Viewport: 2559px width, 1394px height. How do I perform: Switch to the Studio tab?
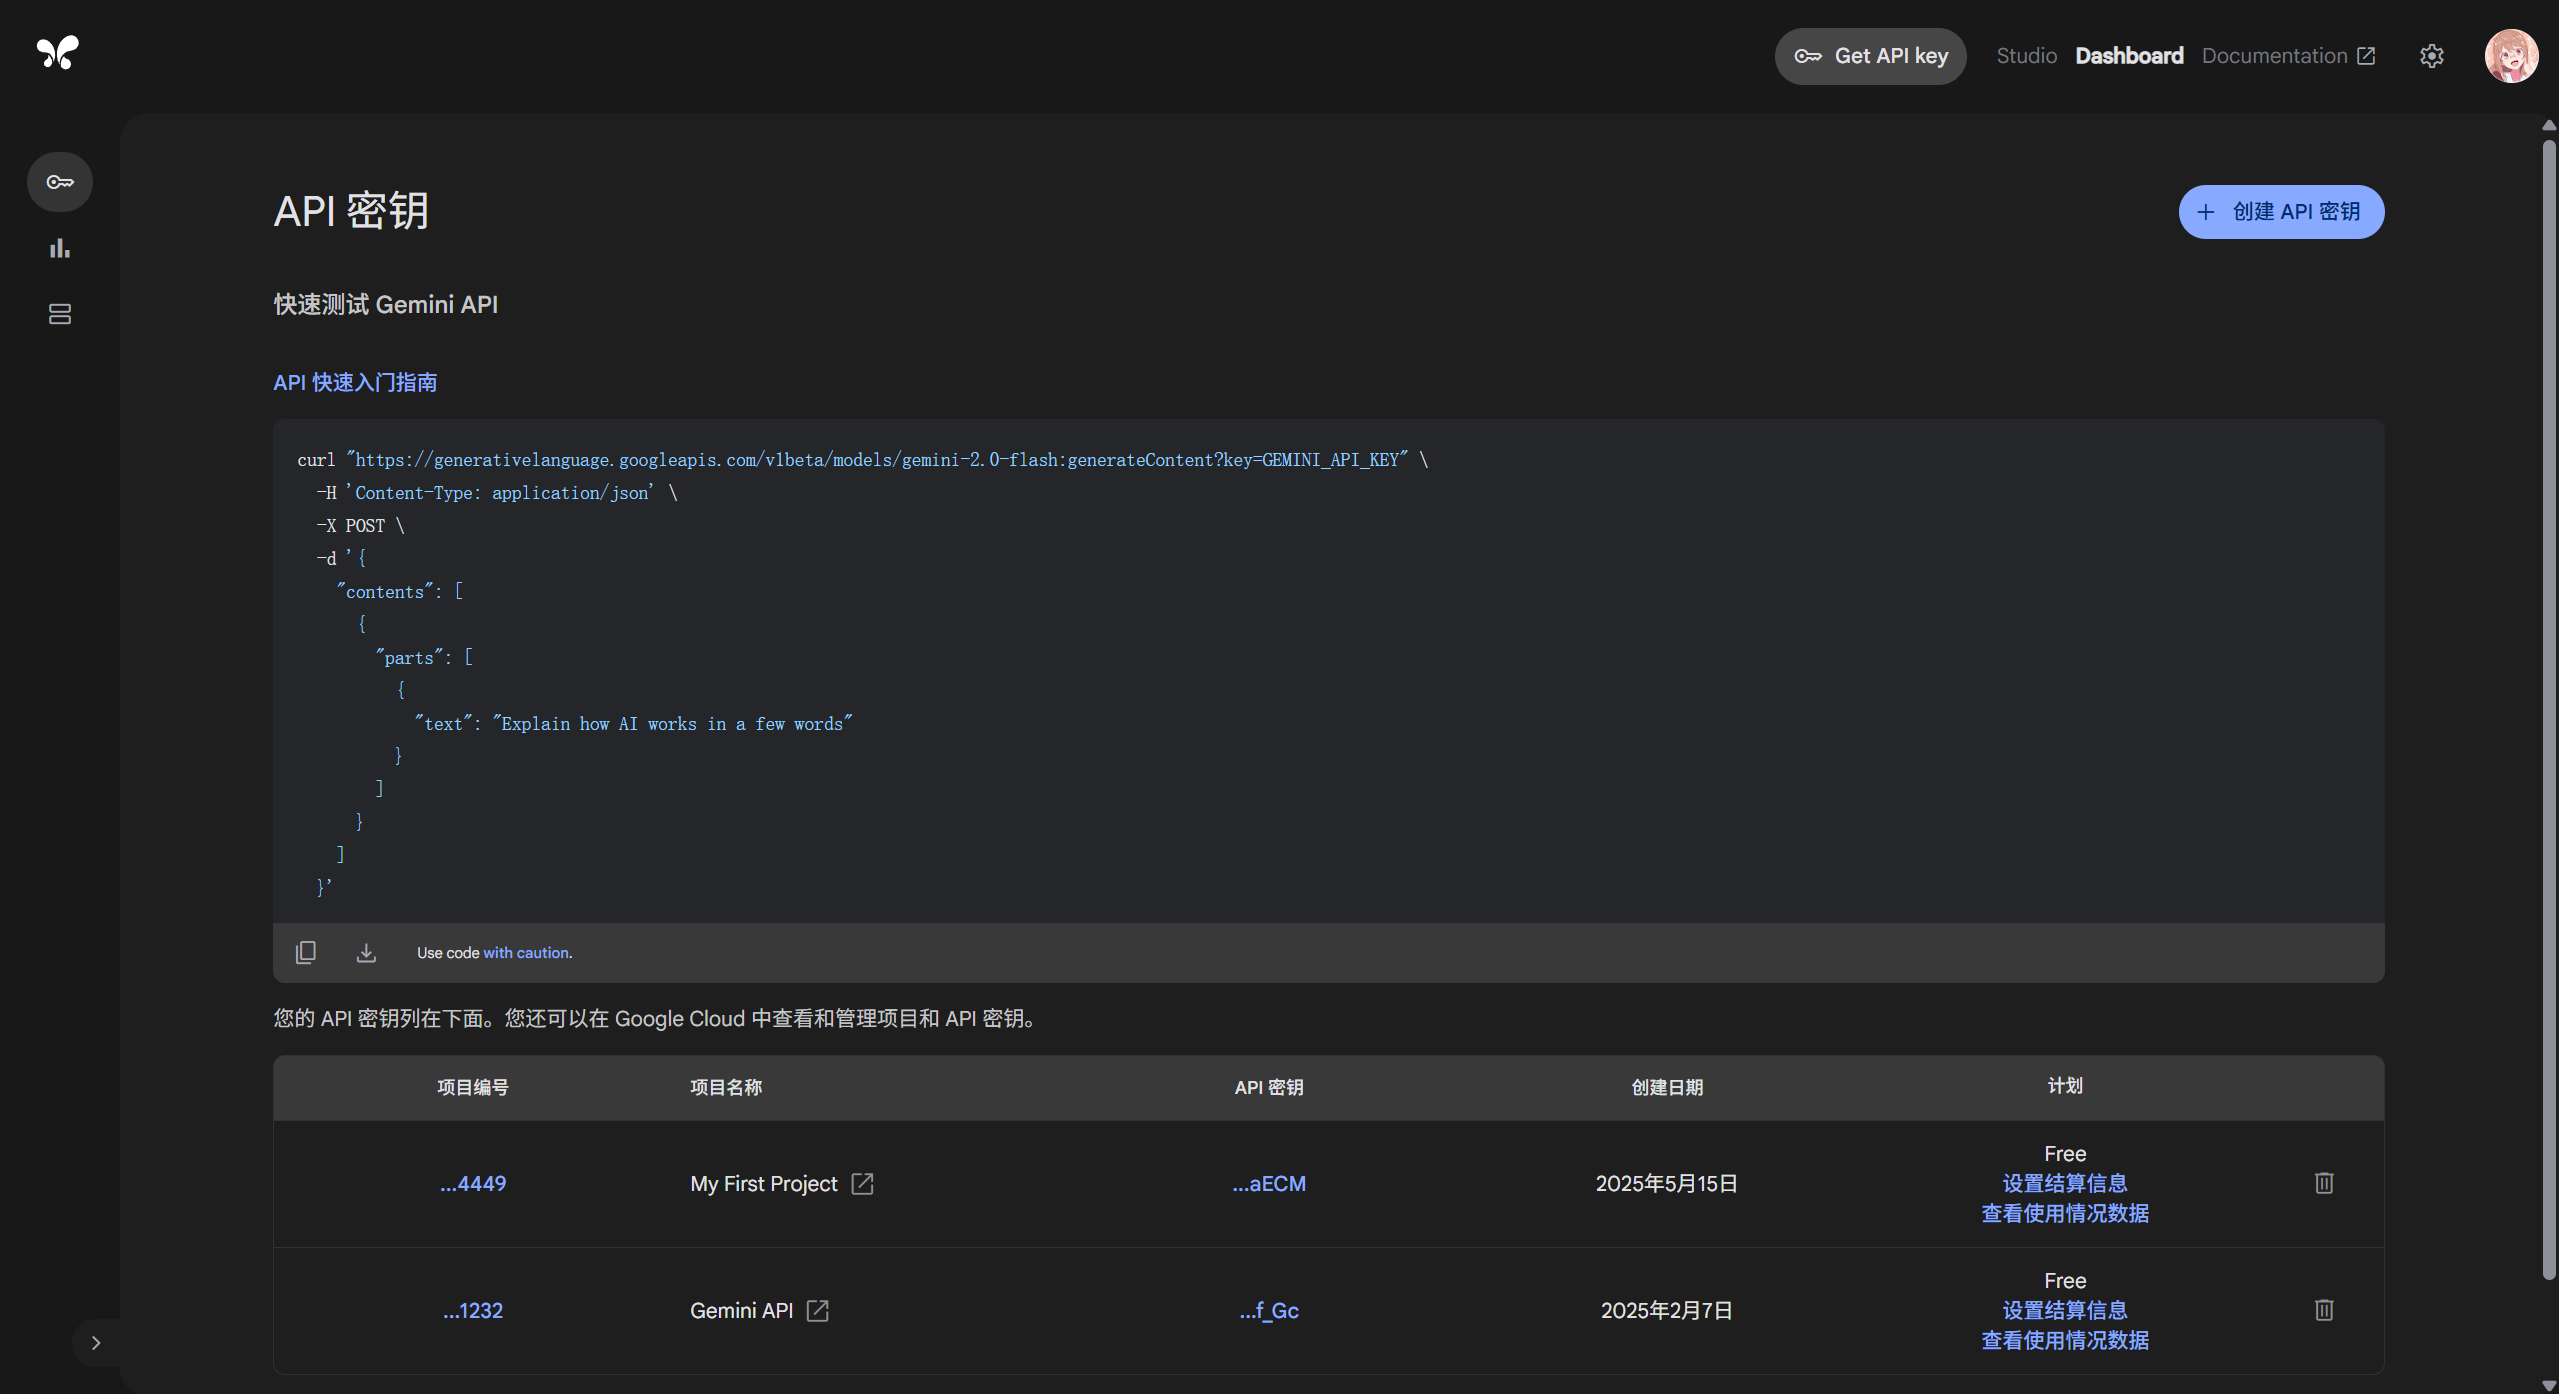pos(2026,56)
